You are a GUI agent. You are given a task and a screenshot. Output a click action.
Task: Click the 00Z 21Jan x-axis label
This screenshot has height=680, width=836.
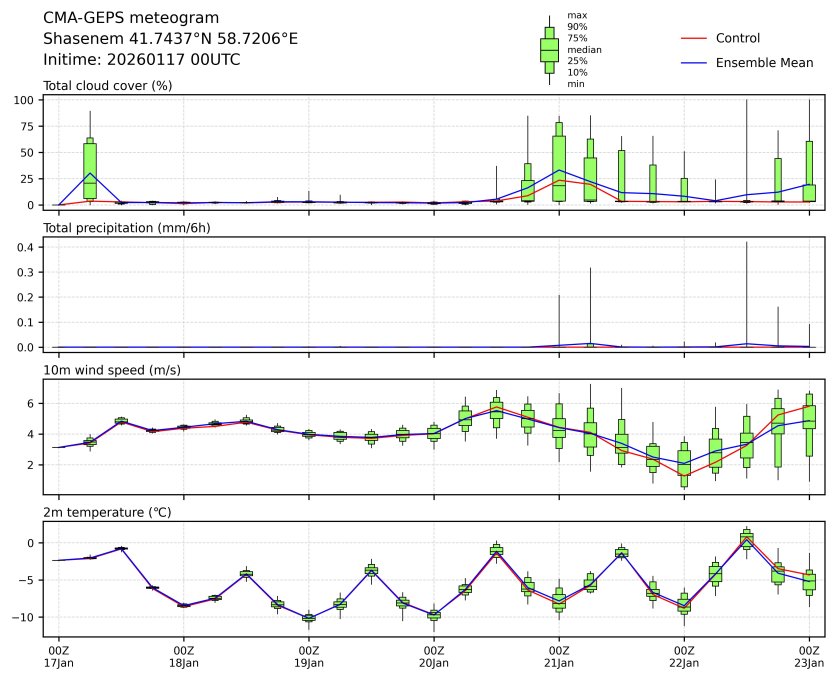tap(558, 656)
